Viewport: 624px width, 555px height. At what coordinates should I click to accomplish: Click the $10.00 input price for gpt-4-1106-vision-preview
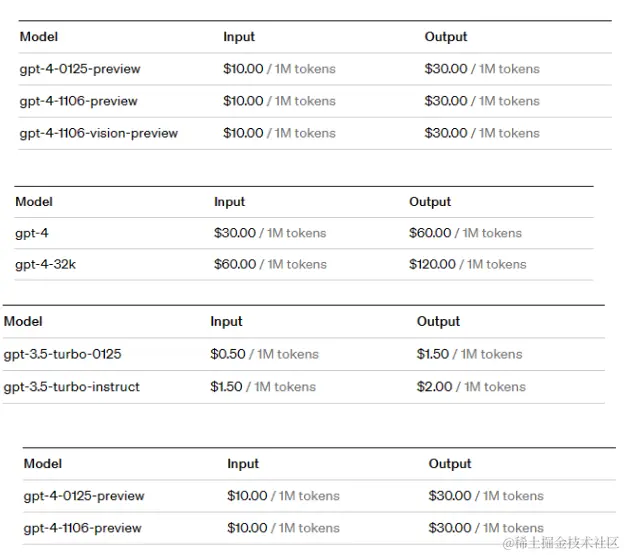[x=244, y=133]
